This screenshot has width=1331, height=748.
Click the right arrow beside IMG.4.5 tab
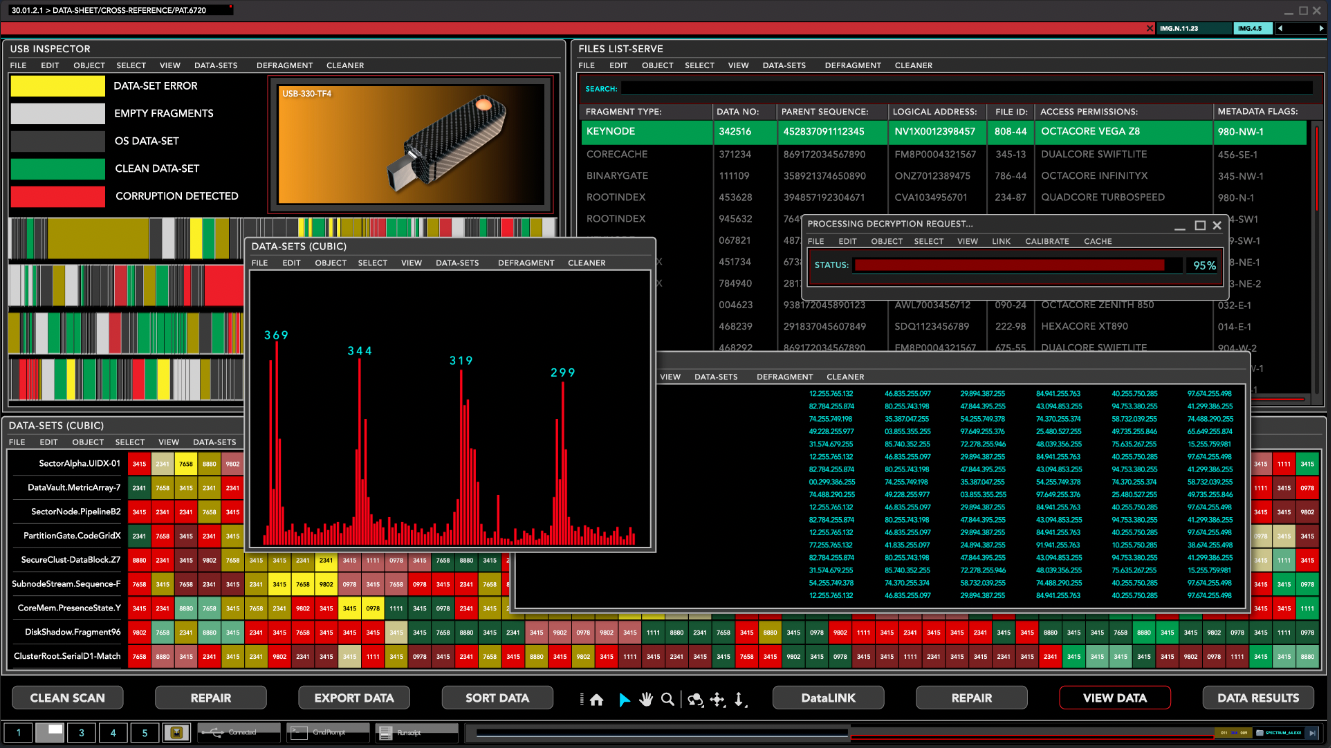click(x=1320, y=29)
